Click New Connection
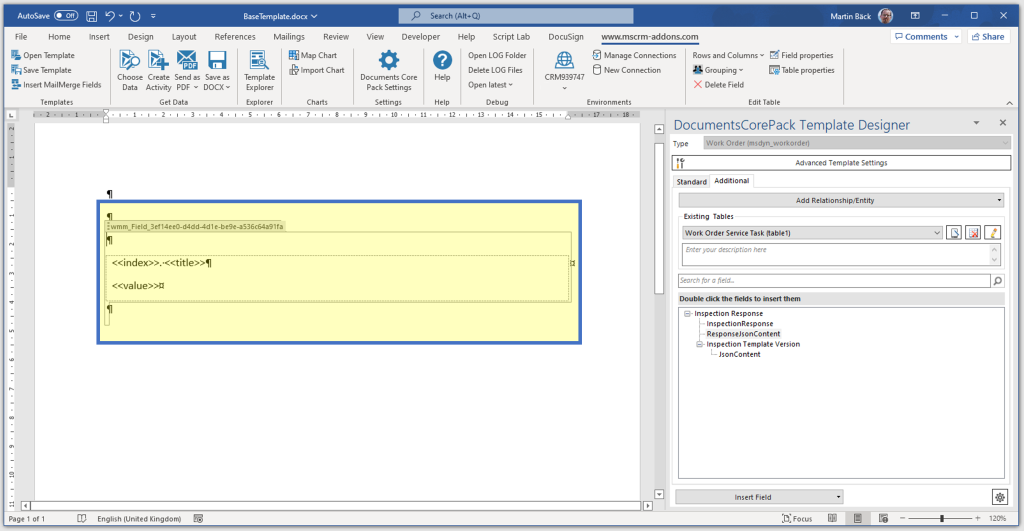The height and width of the screenshot is (531, 1024). pos(626,70)
